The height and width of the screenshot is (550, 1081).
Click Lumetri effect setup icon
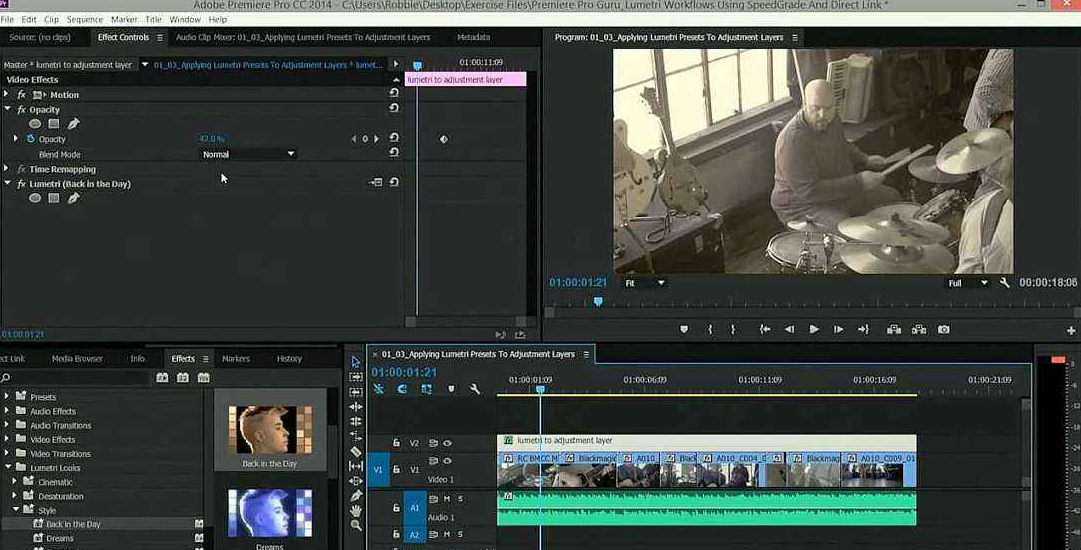tap(376, 183)
